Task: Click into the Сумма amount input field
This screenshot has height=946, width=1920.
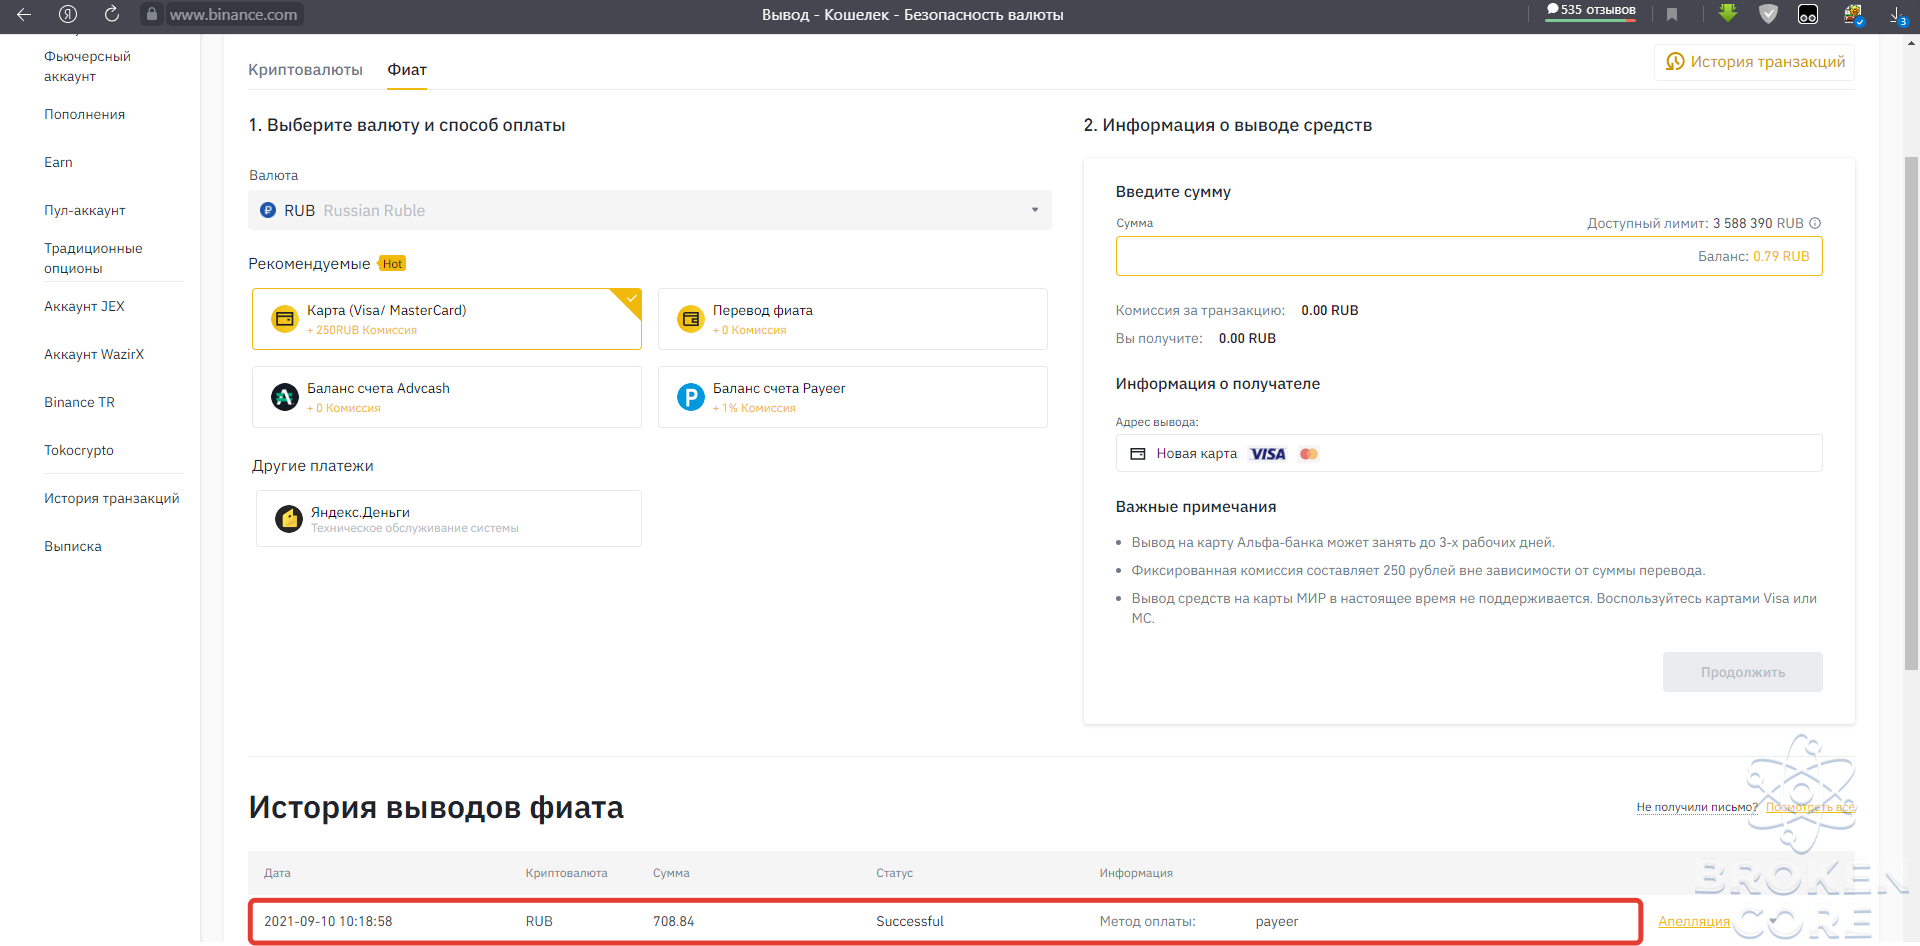Action: point(1469,256)
